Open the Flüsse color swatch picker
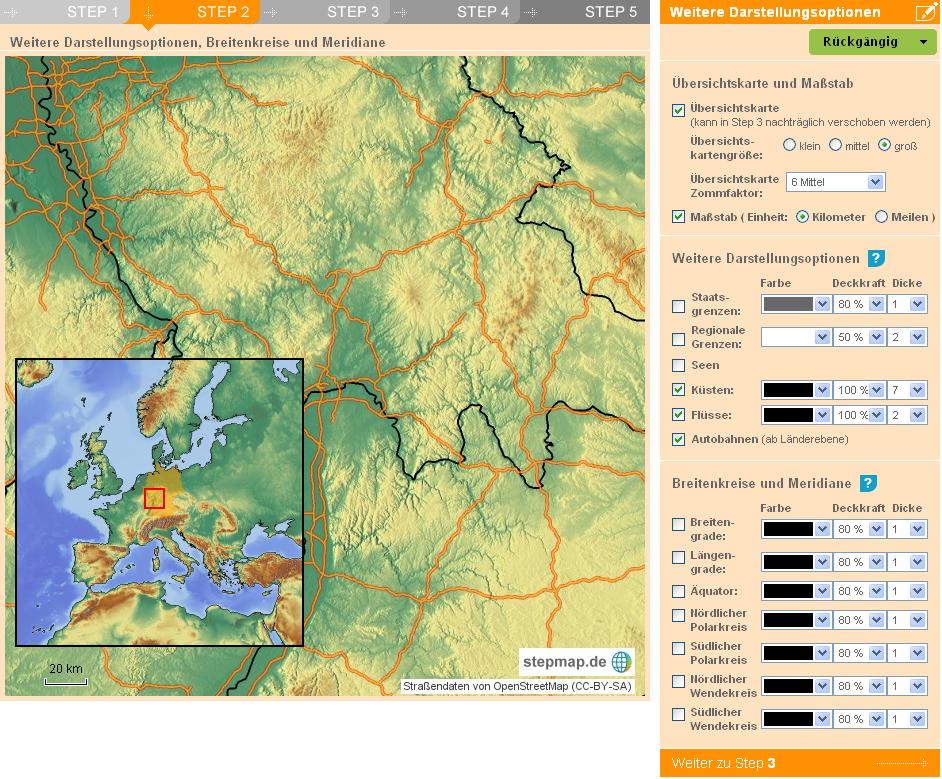 pyautogui.click(x=795, y=415)
